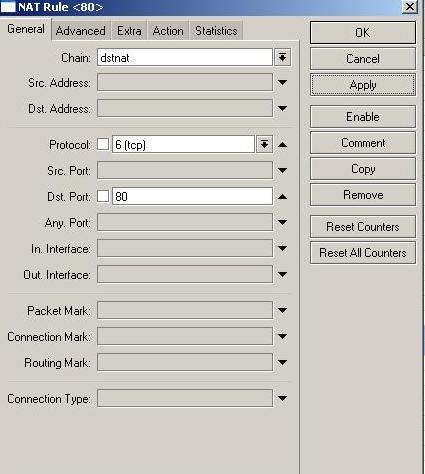Click the Chain input showing dstnat

[185, 58]
